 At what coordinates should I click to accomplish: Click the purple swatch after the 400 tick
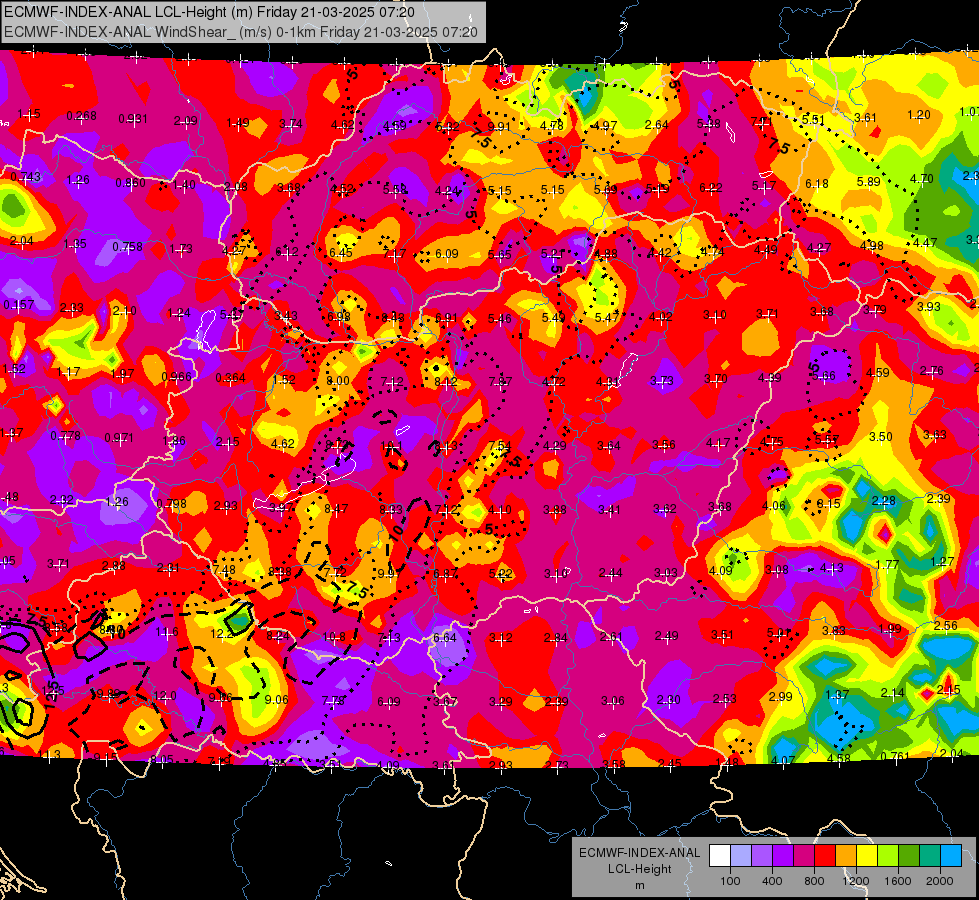pos(783,856)
